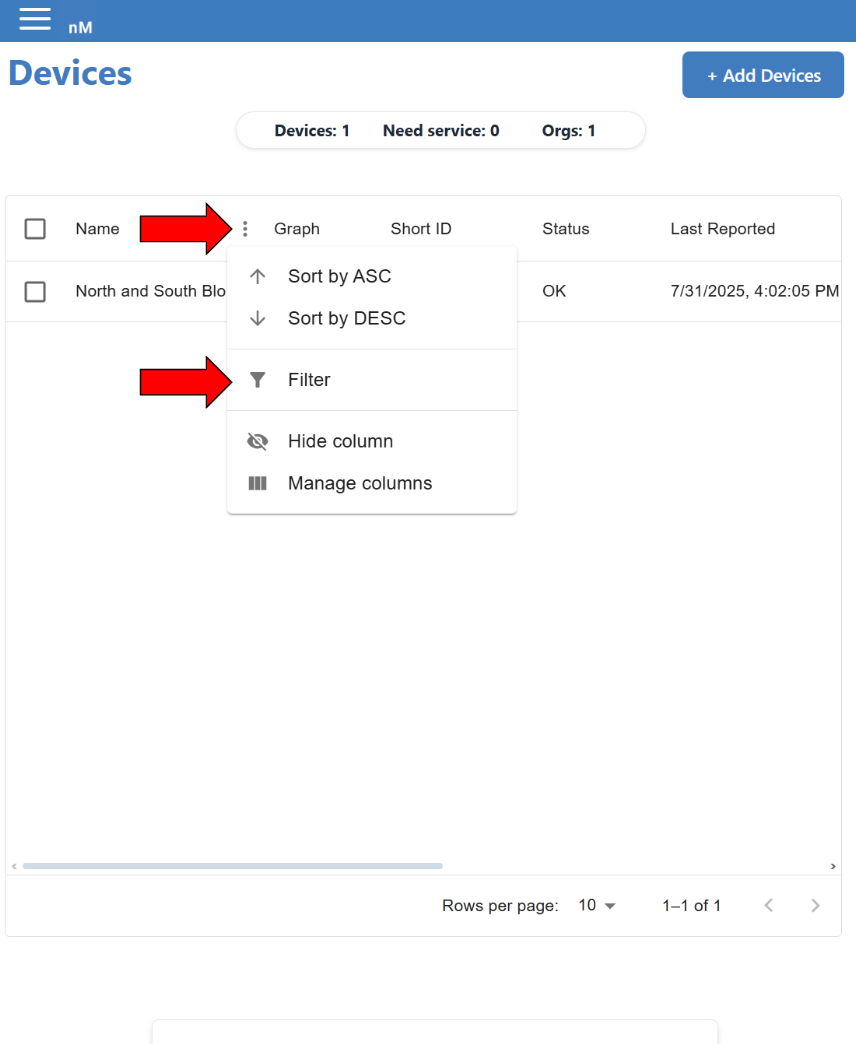
Task: Click the Status column header
Action: (566, 229)
